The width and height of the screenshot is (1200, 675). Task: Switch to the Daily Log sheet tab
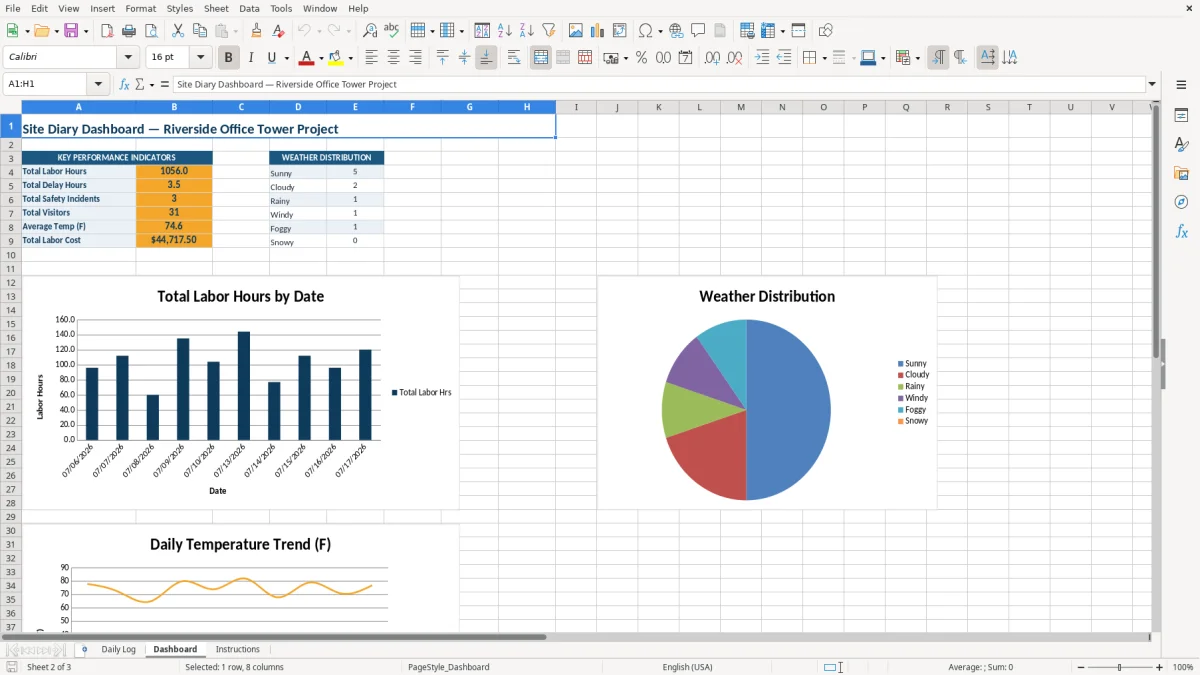[x=118, y=649]
